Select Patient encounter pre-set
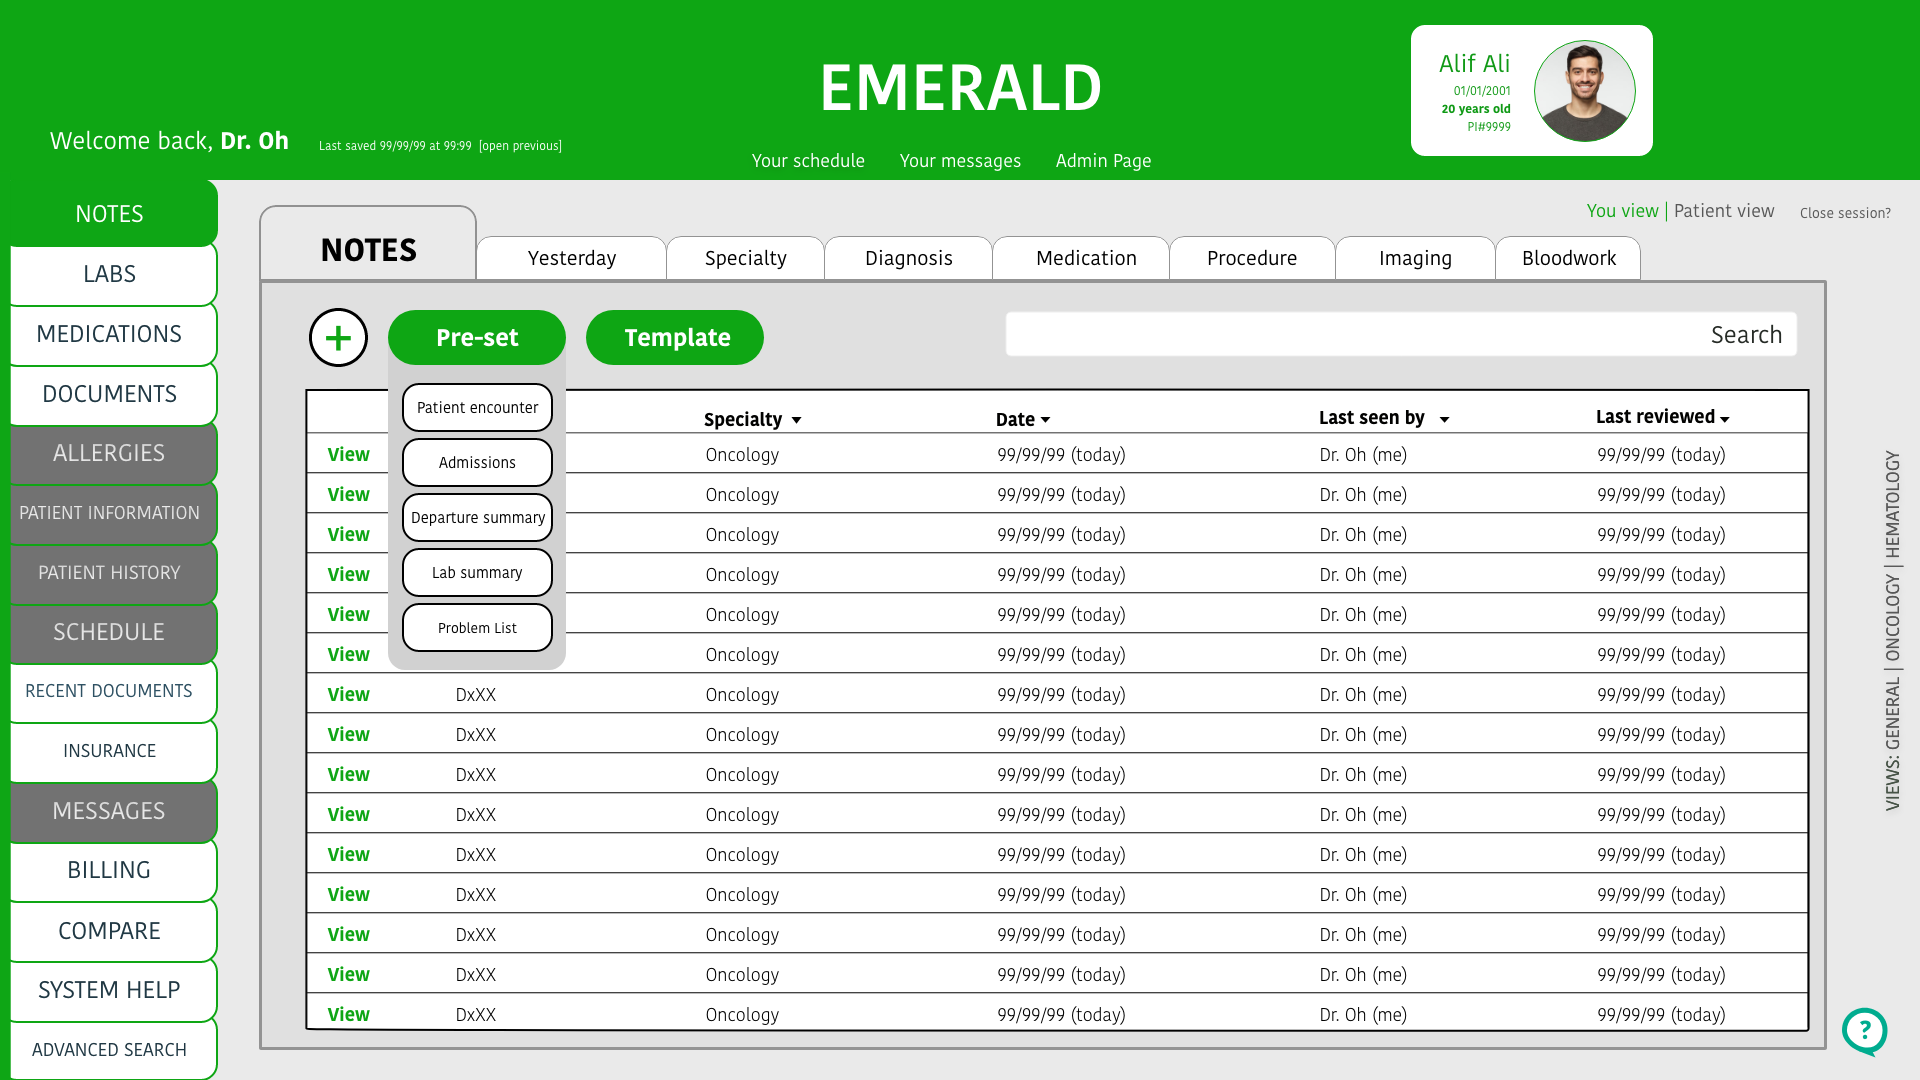The height and width of the screenshot is (1080, 1920). [x=477, y=408]
